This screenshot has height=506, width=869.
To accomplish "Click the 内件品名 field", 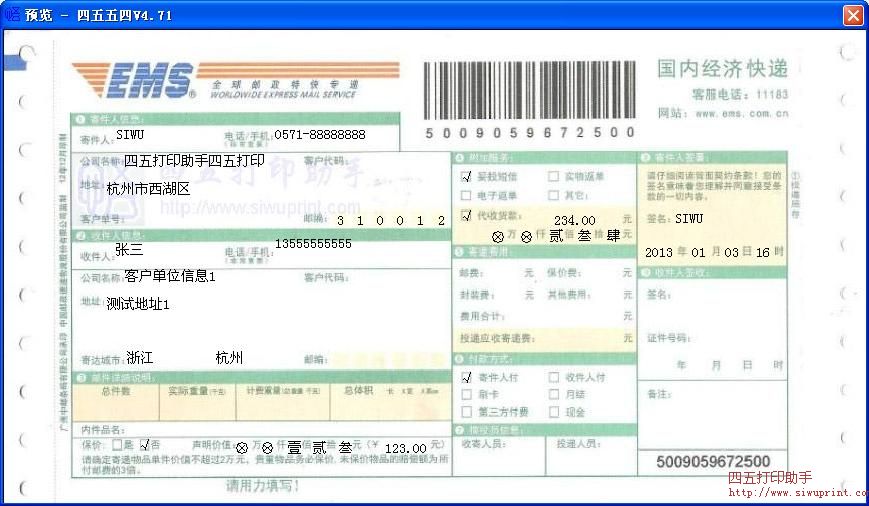I will click(262, 430).
